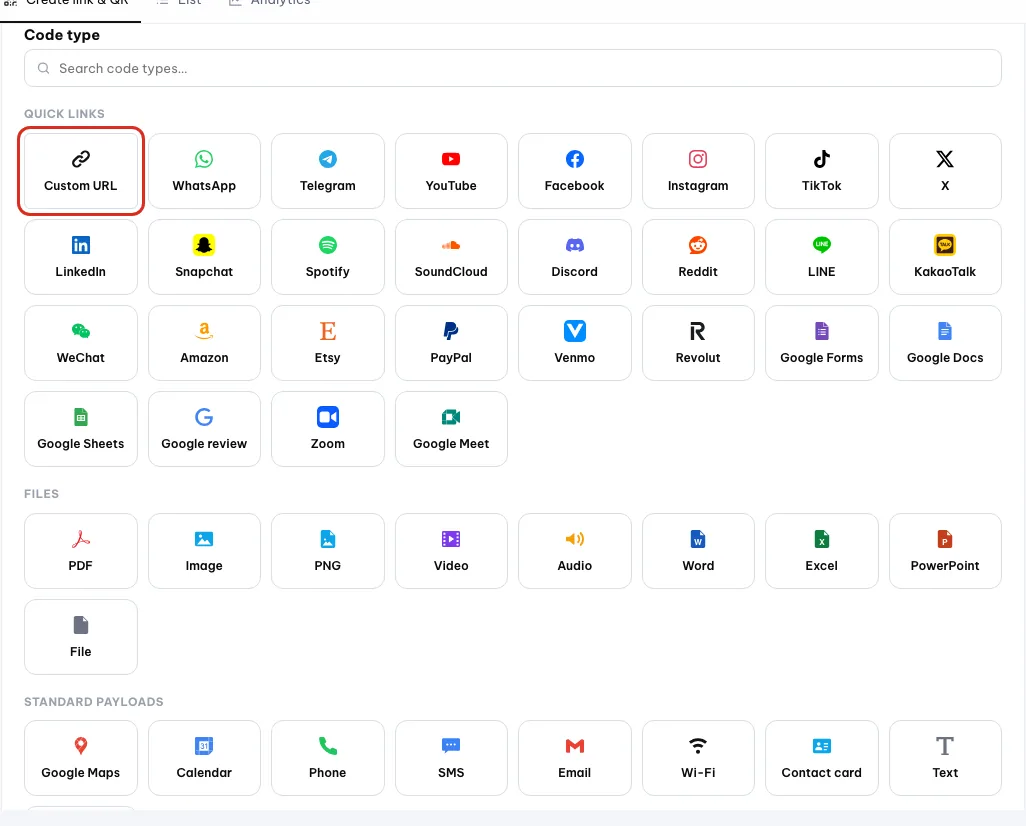Pick the Spotify code type
The width and height of the screenshot is (1026, 826).
pos(328,257)
